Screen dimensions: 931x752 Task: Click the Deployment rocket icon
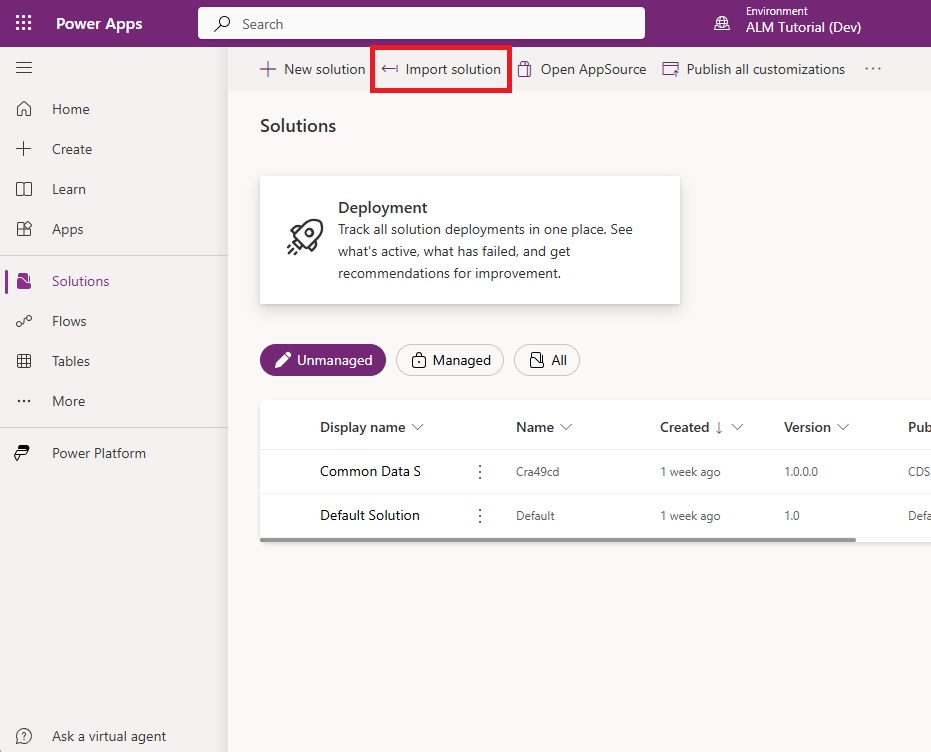305,237
